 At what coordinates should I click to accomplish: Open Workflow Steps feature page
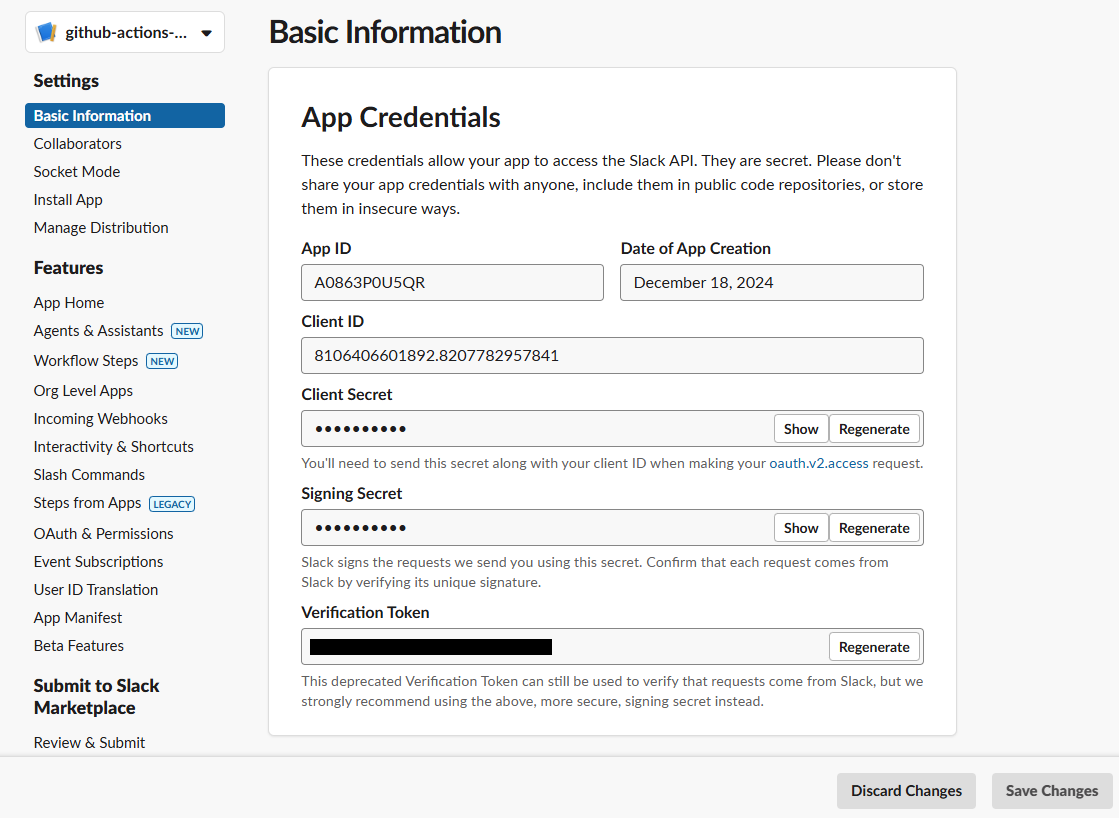pos(86,361)
